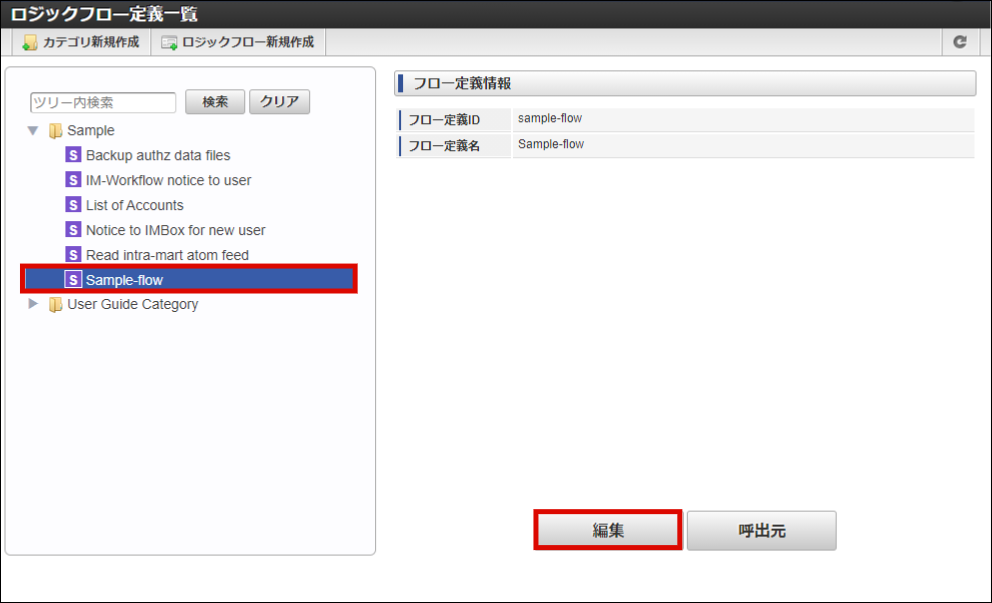This screenshot has height=603, width=992.
Task: Click S icon of Read intra-mart atom feed
Action: [x=73, y=254]
